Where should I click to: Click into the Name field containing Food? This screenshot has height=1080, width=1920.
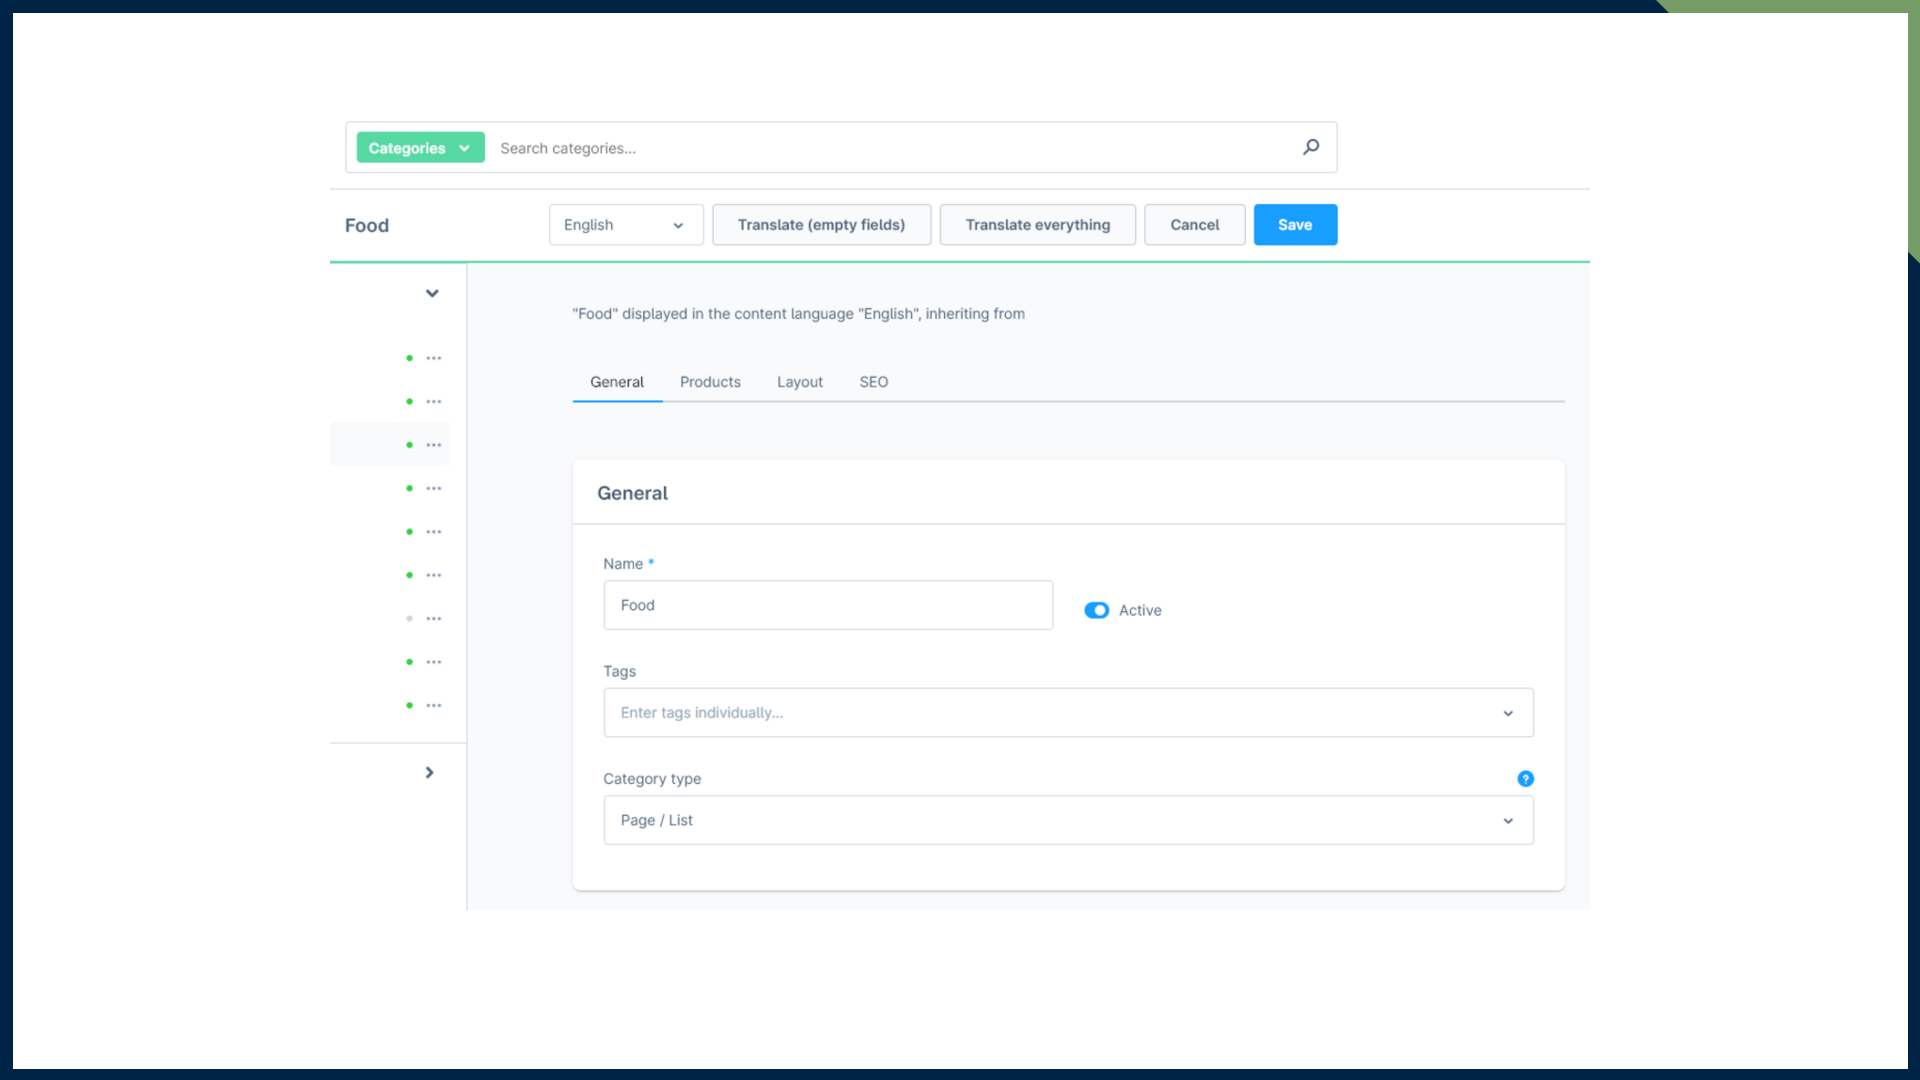coord(827,605)
